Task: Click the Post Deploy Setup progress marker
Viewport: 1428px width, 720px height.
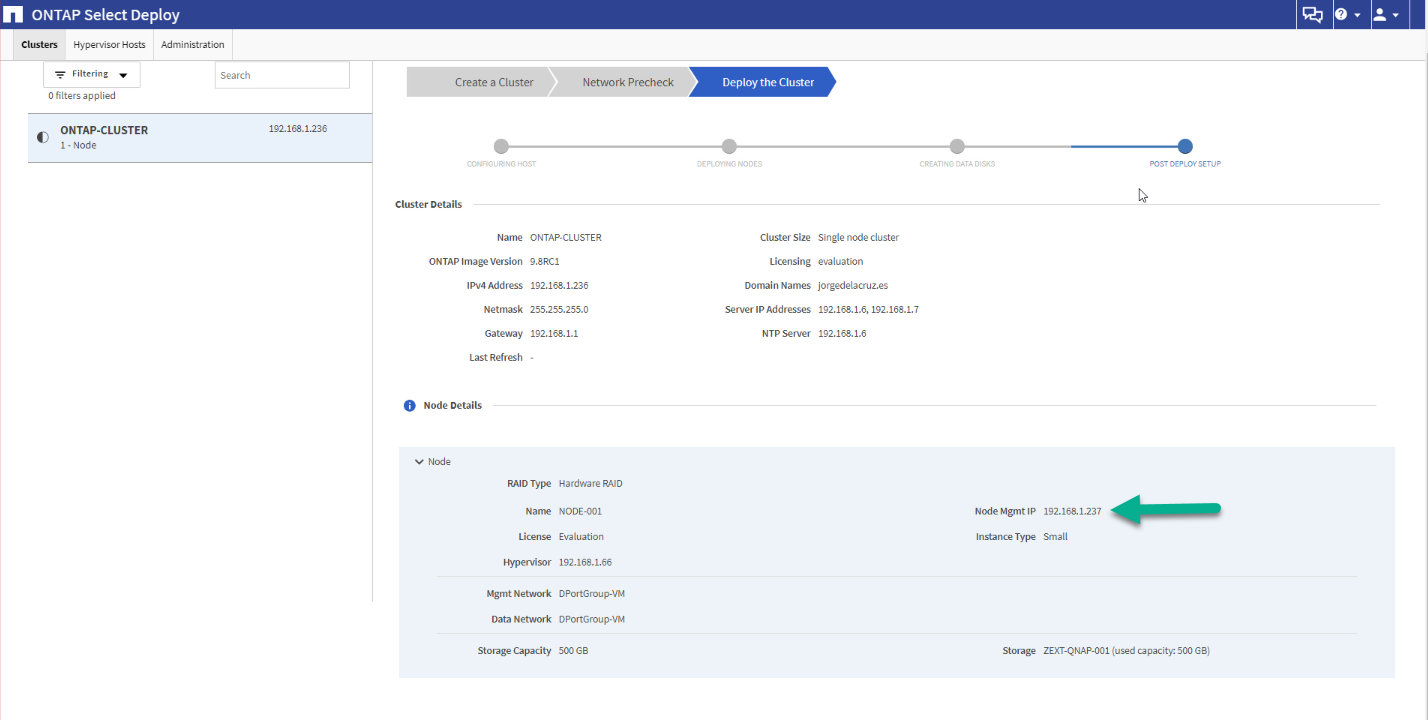Action: [1185, 147]
